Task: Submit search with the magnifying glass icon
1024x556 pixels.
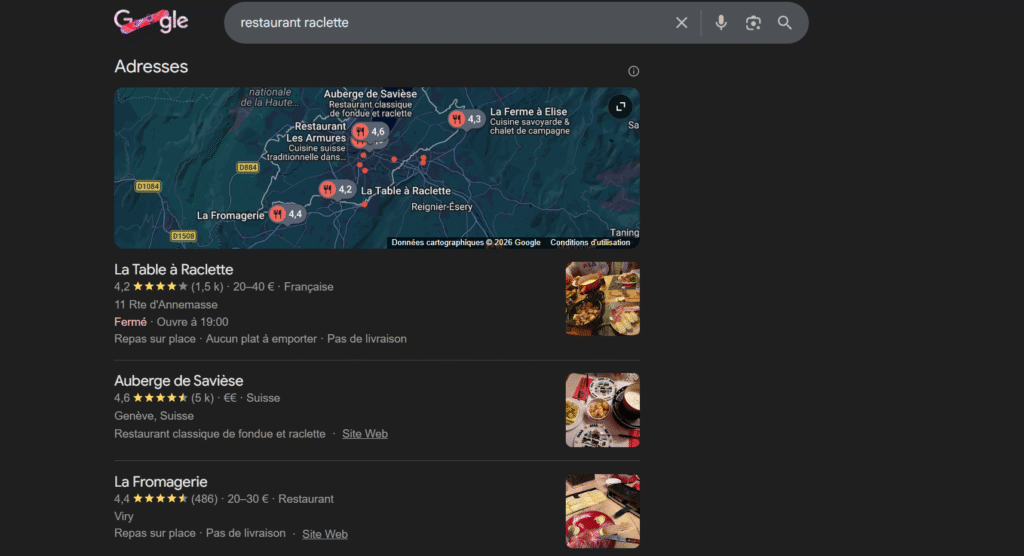Action: pos(785,23)
